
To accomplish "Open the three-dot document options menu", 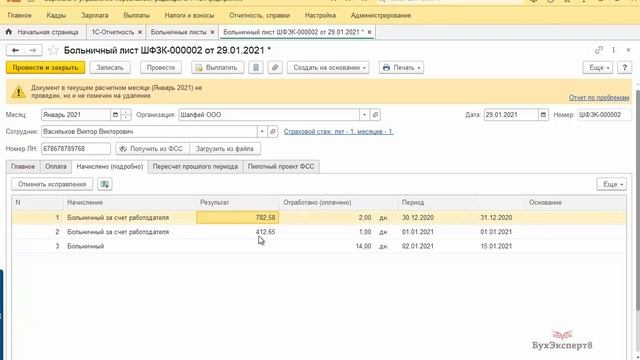I will (613, 50).
